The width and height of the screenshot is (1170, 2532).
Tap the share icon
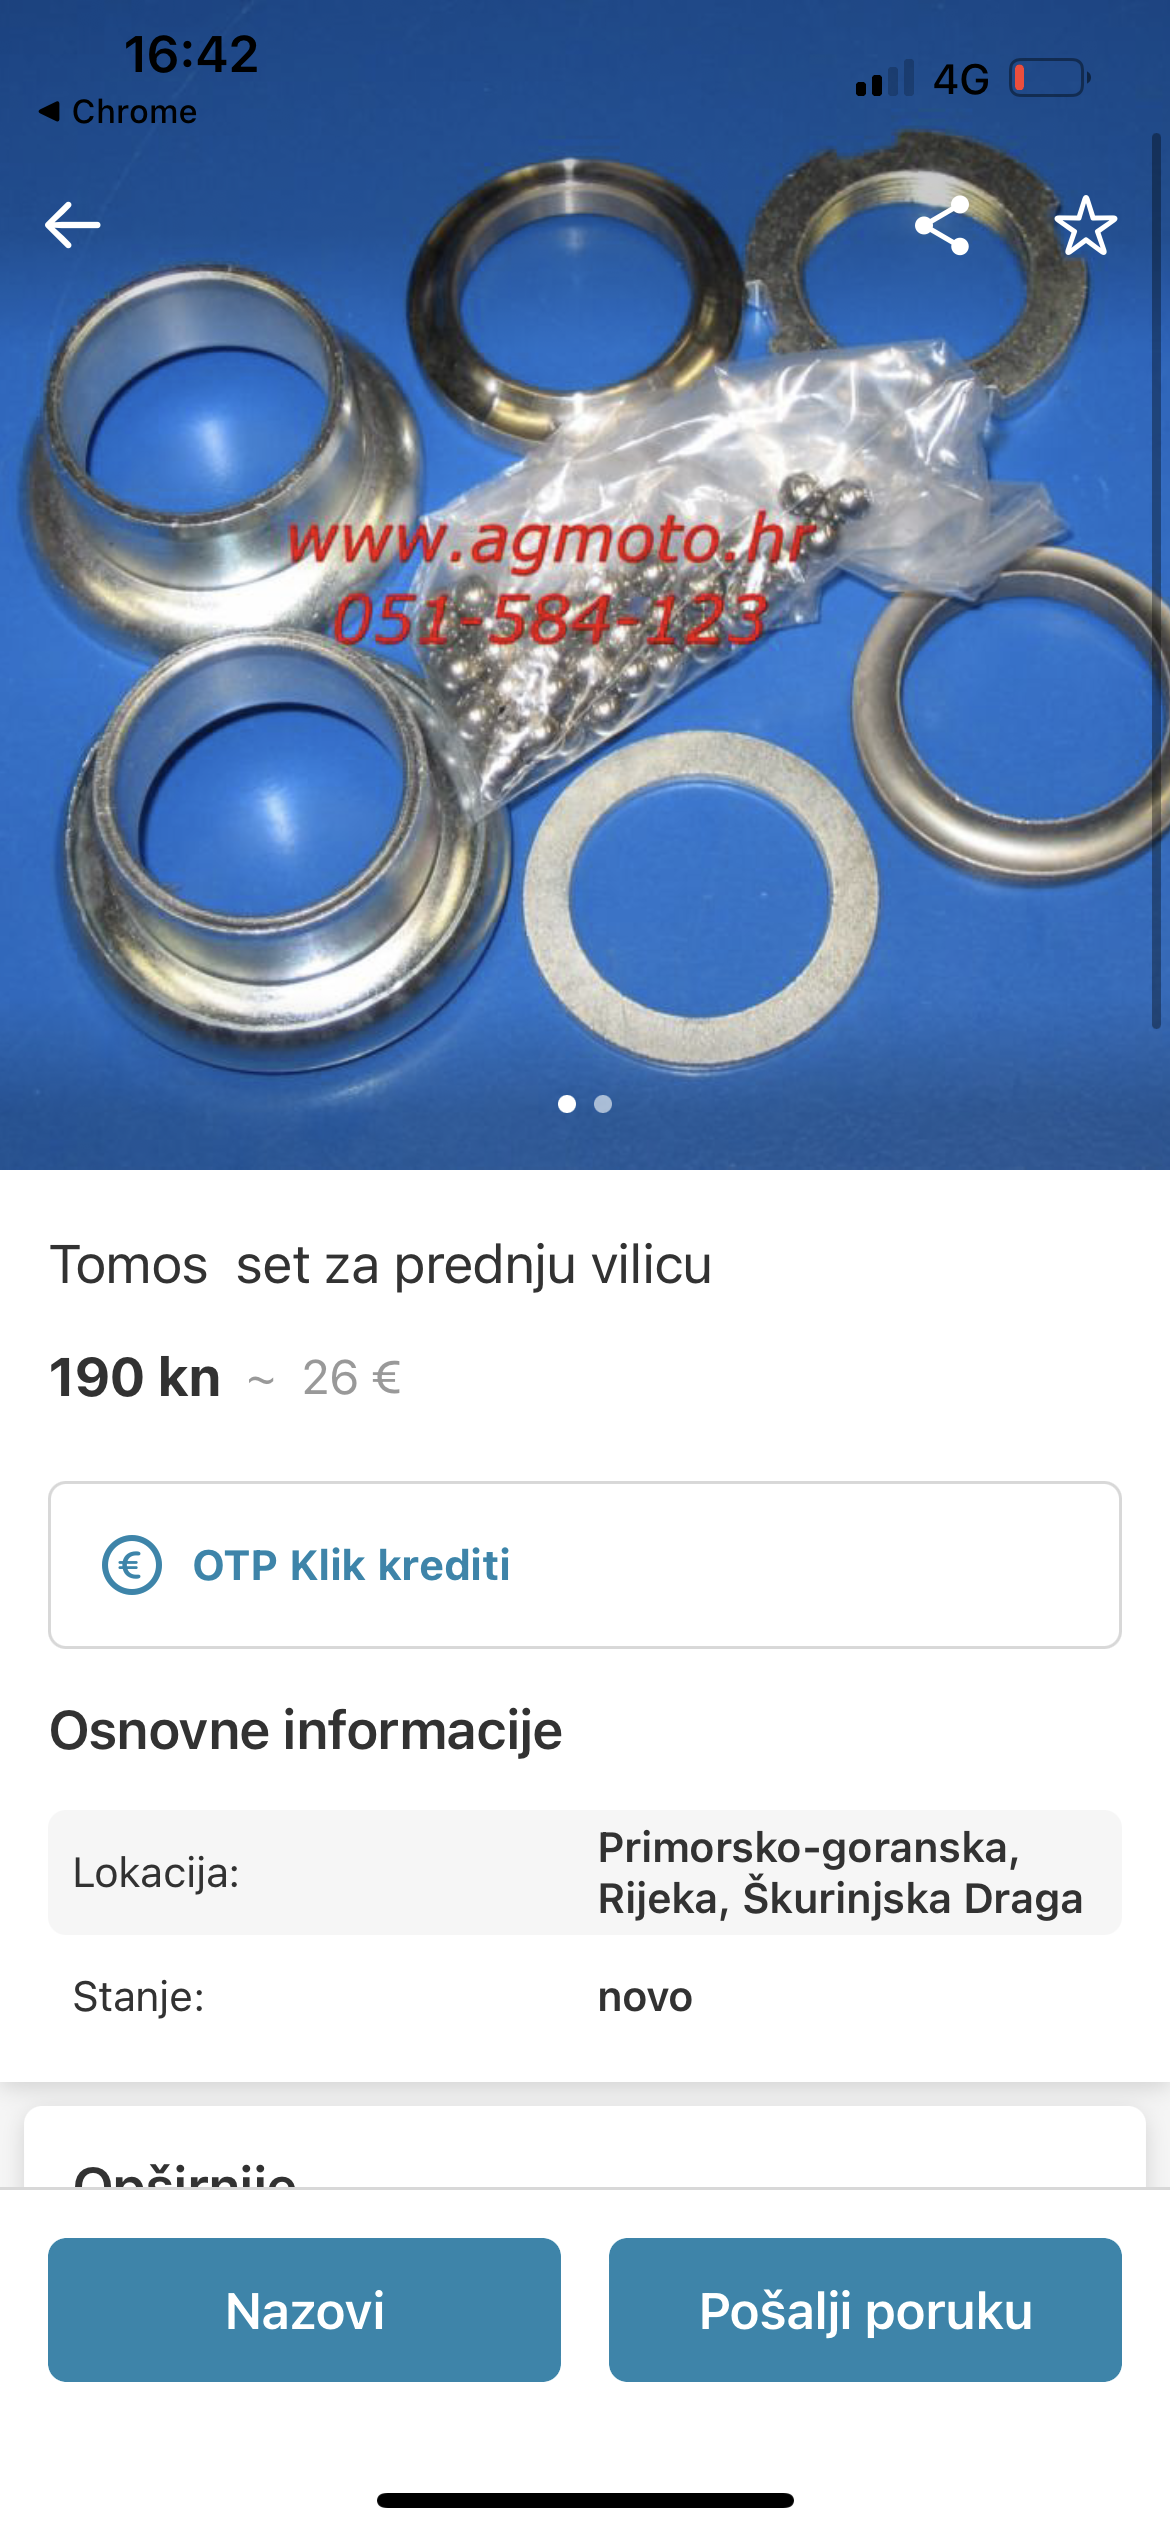click(942, 225)
